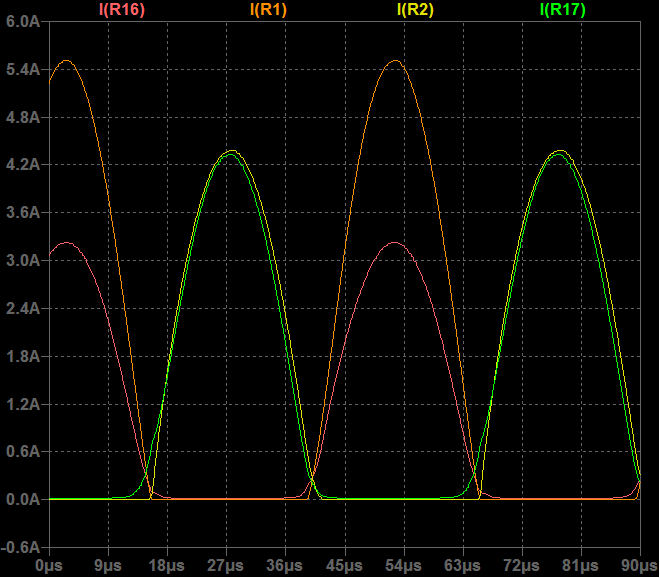Image resolution: width=660 pixels, height=578 pixels.
Task: Click the 2.4A vertical axis label
Action: click(x=23, y=309)
